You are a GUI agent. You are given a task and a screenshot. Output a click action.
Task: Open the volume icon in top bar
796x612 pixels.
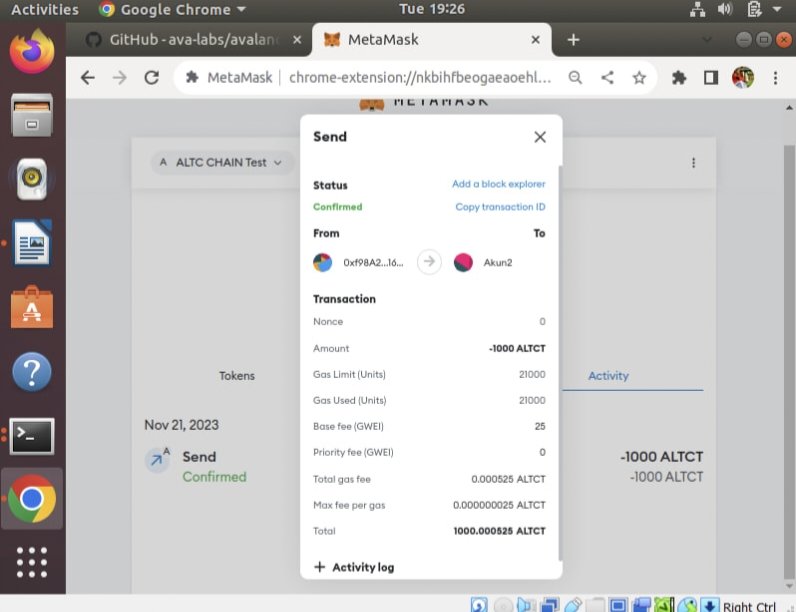point(725,9)
